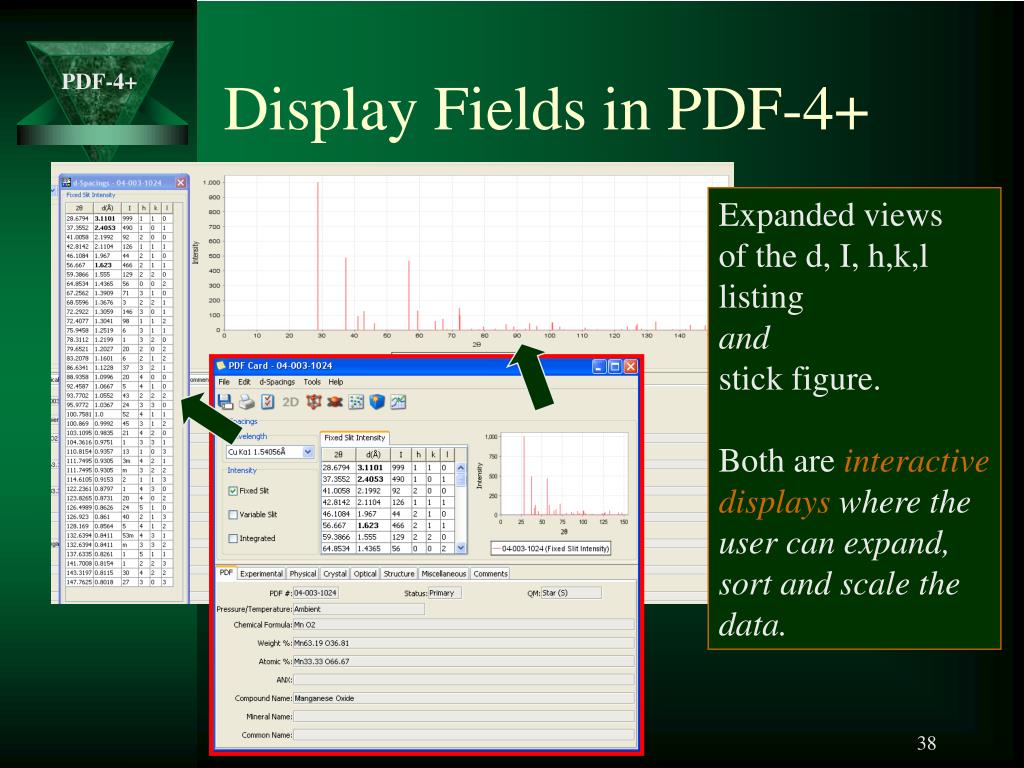This screenshot has height=768, width=1024.
Task: Click the orange-red bond/molecule toolbar icon
Action: 335,402
